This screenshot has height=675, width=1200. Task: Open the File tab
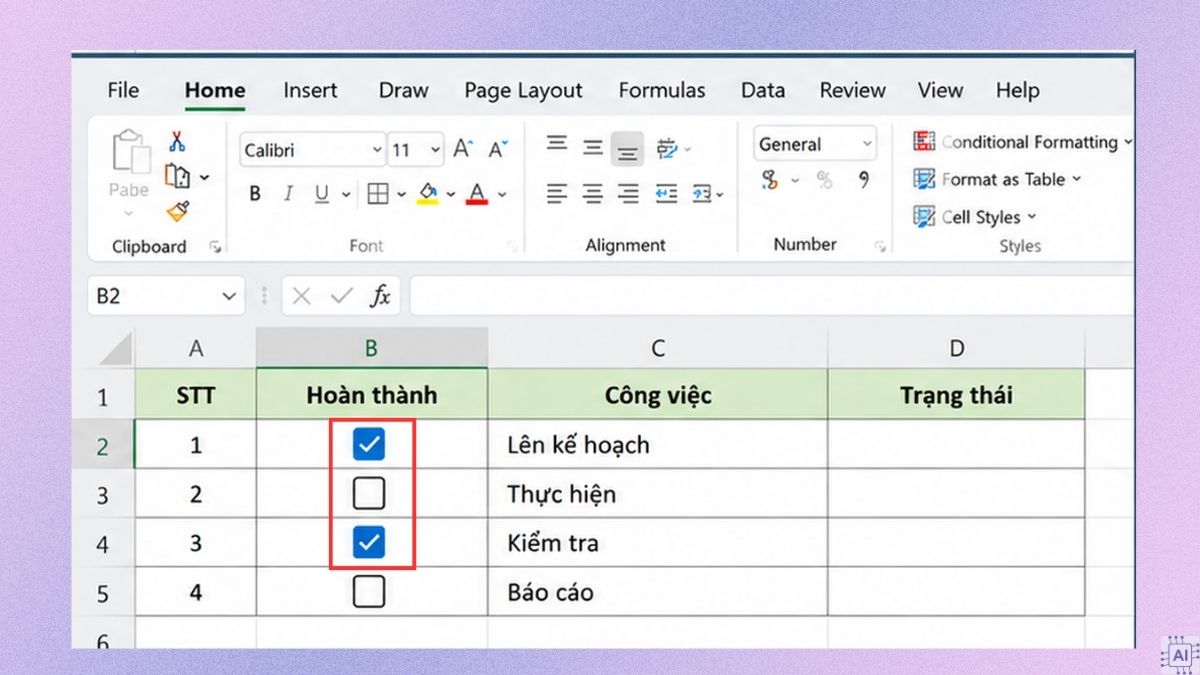tap(123, 90)
